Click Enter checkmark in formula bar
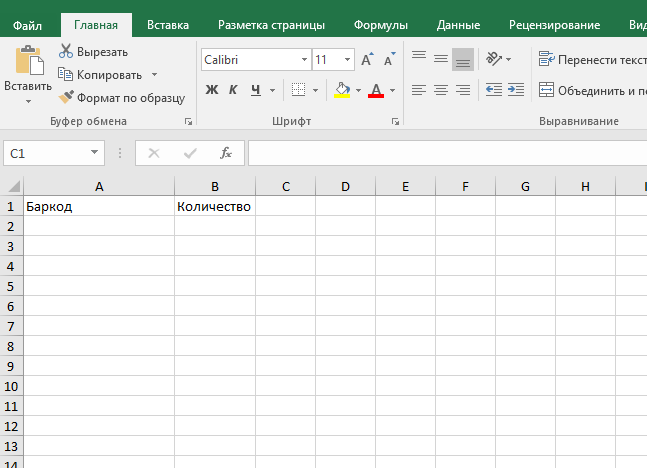 tap(190, 153)
